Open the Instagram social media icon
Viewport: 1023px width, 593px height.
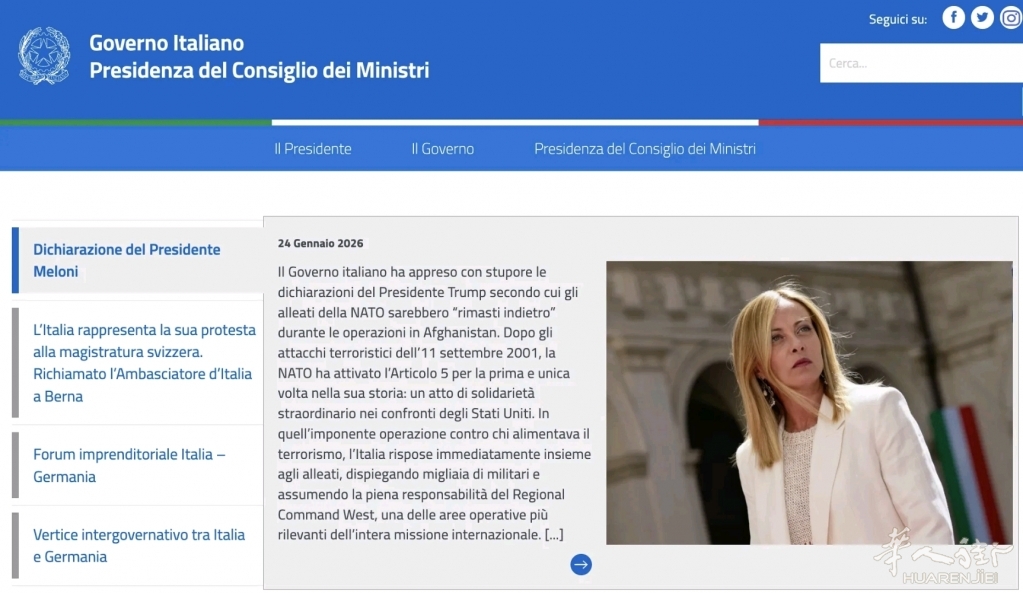(x=1011, y=18)
